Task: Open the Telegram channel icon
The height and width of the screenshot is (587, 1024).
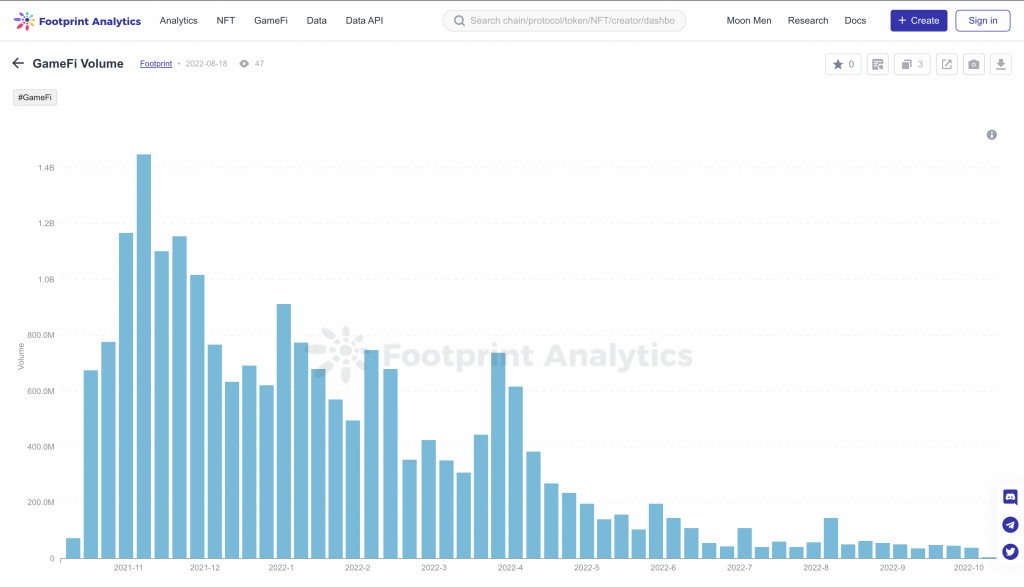Action: pos(1010,524)
